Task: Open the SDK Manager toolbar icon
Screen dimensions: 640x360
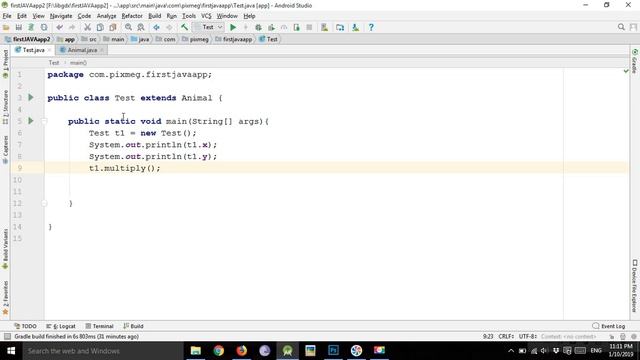Action: [x=356, y=27]
